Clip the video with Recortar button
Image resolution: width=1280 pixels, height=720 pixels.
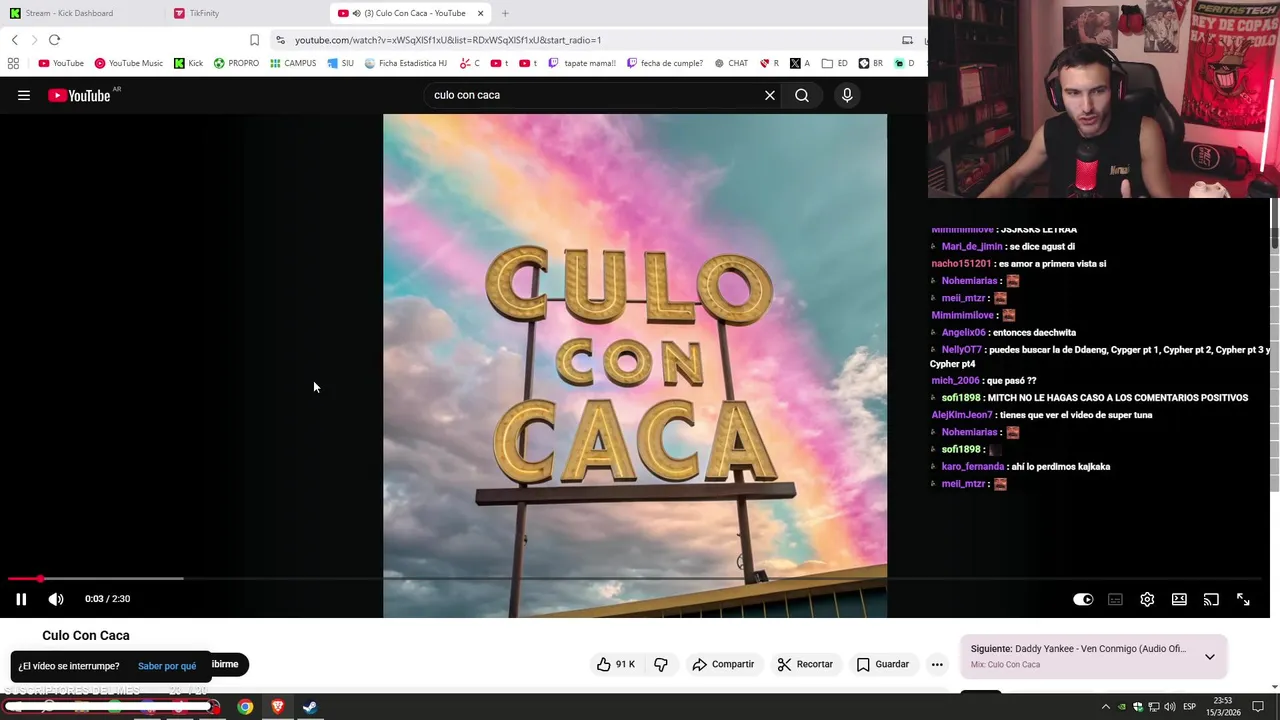click(x=805, y=664)
